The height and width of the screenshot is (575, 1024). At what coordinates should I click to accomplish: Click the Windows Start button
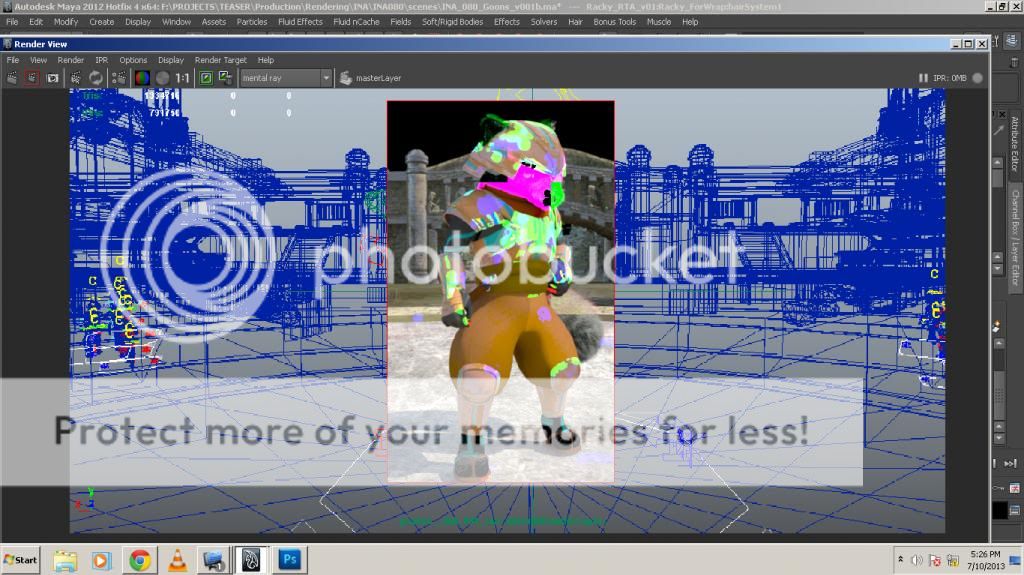[20, 560]
